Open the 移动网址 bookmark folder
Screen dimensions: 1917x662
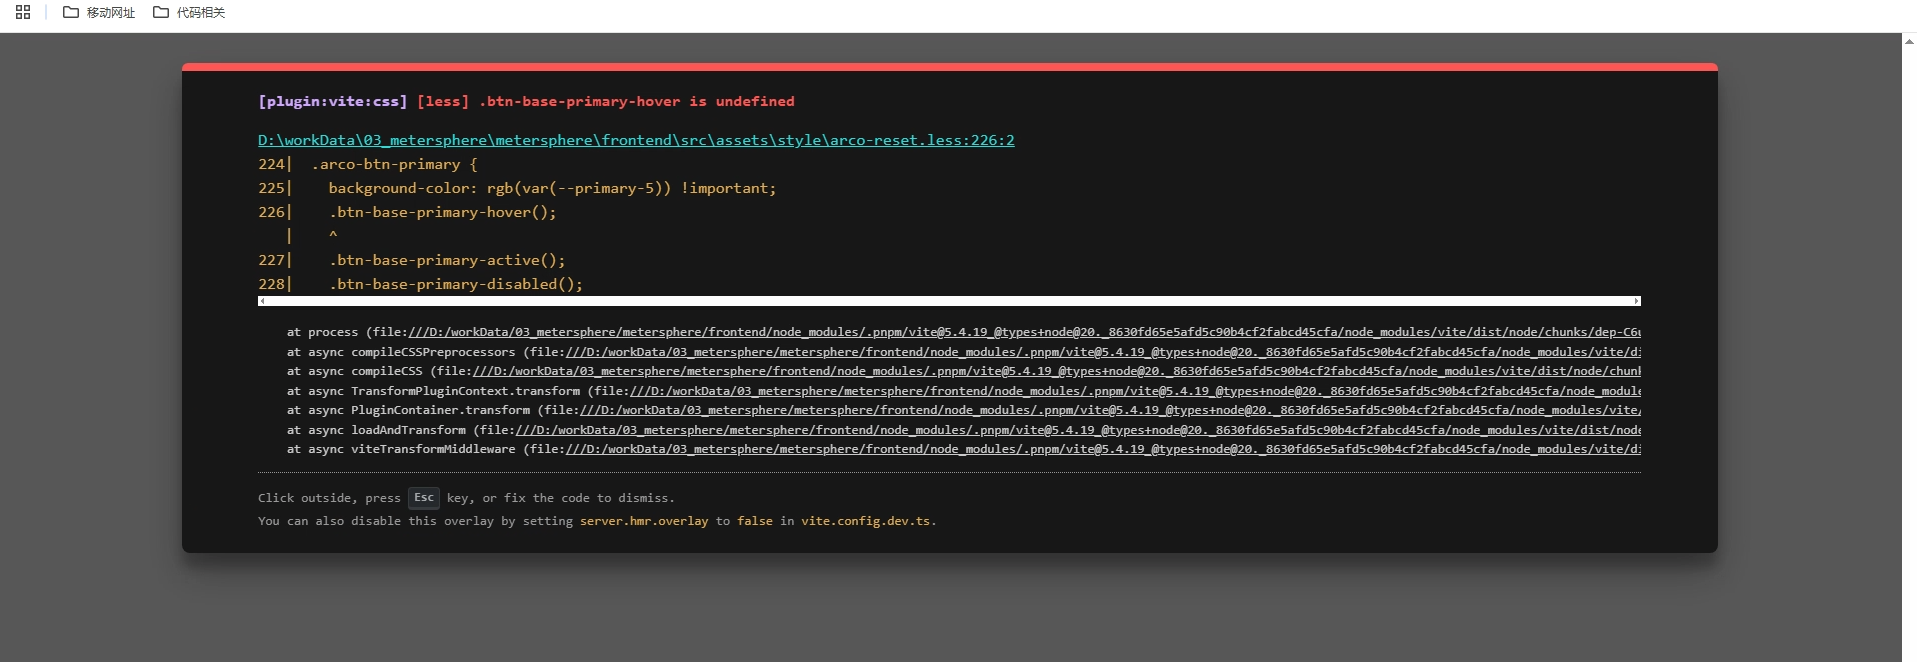pyautogui.click(x=99, y=12)
